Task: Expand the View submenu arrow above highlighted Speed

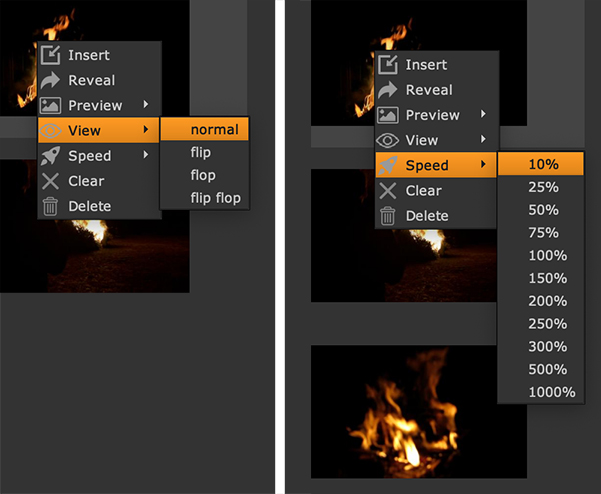Action: 484,140
